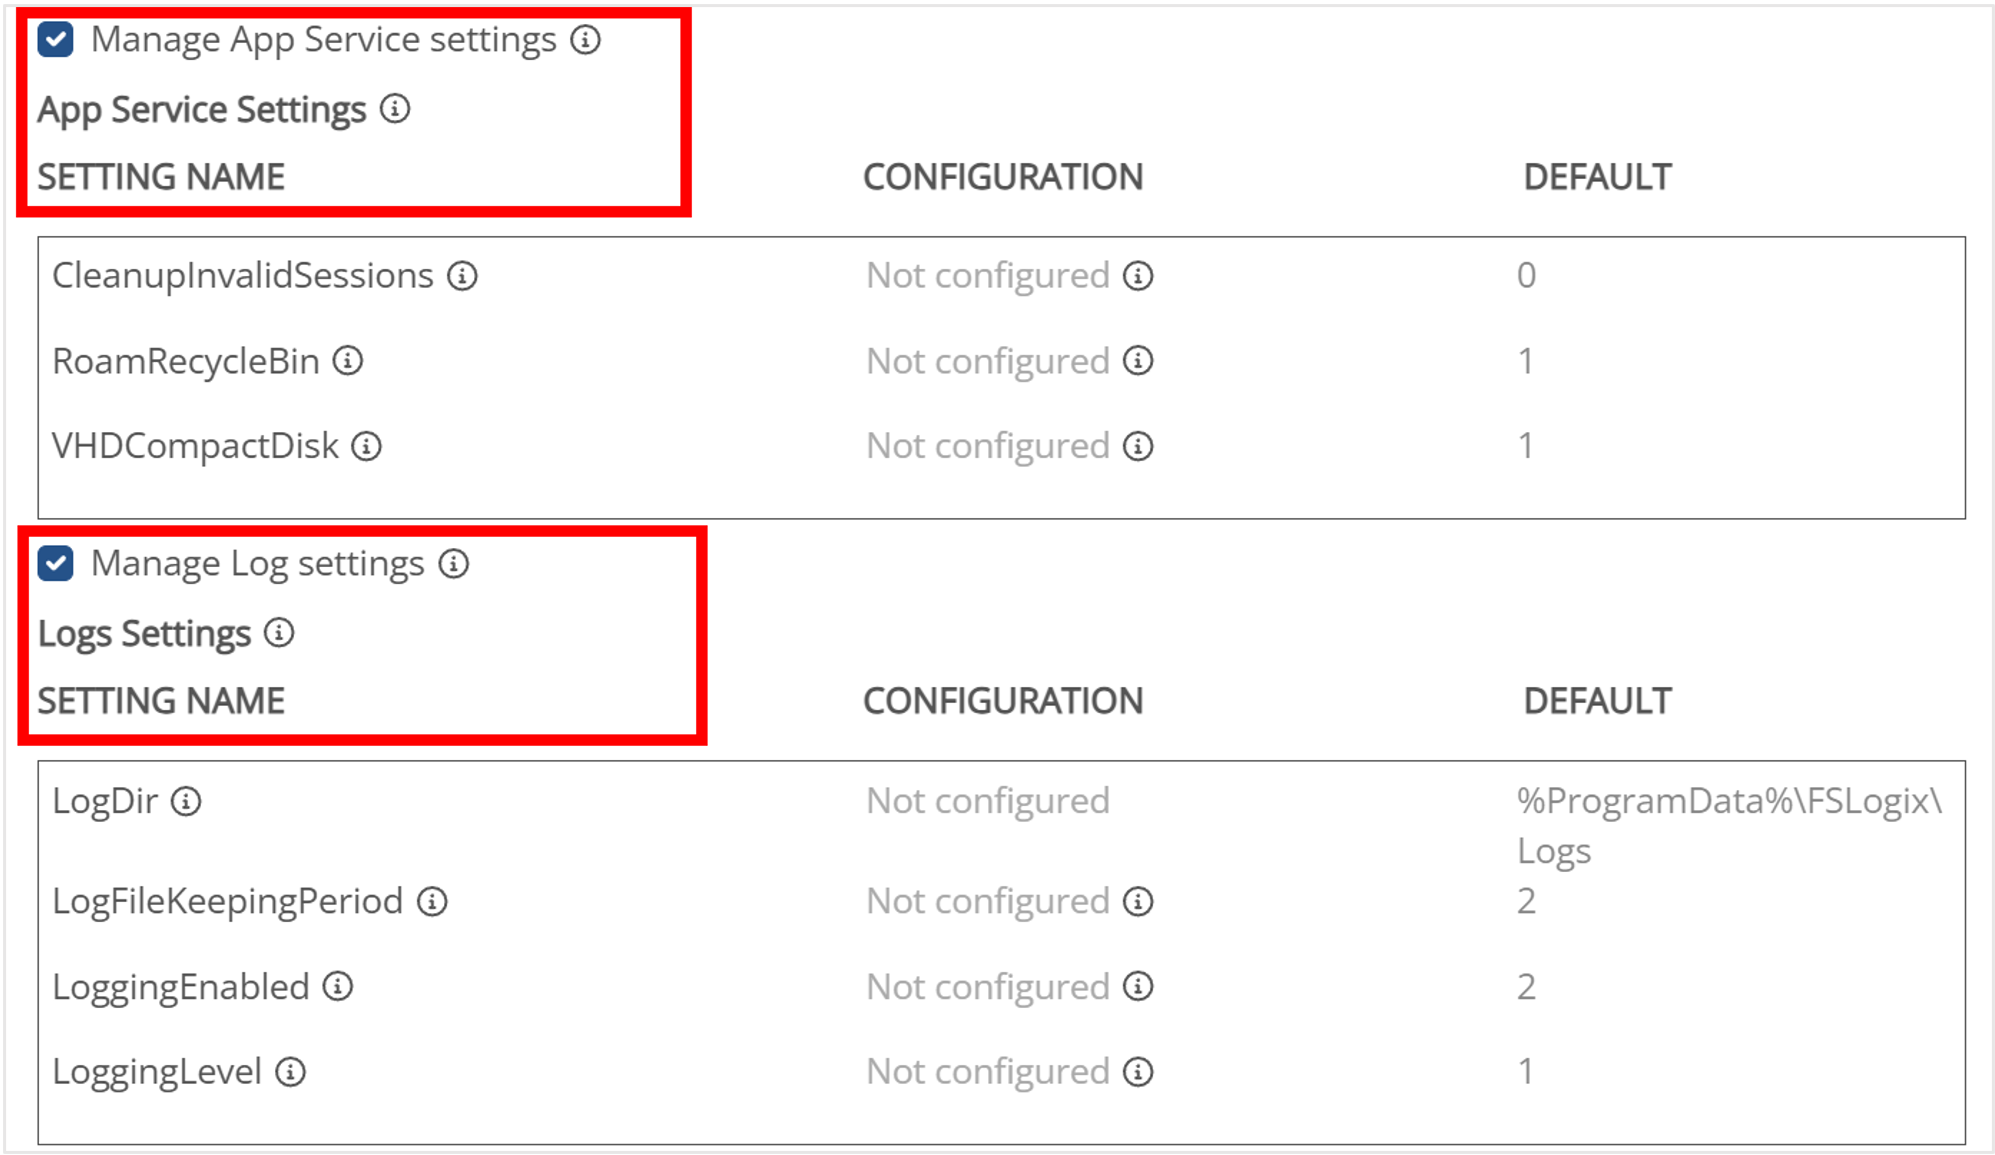
Task: Show LogFileKeepingPeriod info icon
Action: pyautogui.click(x=432, y=902)
